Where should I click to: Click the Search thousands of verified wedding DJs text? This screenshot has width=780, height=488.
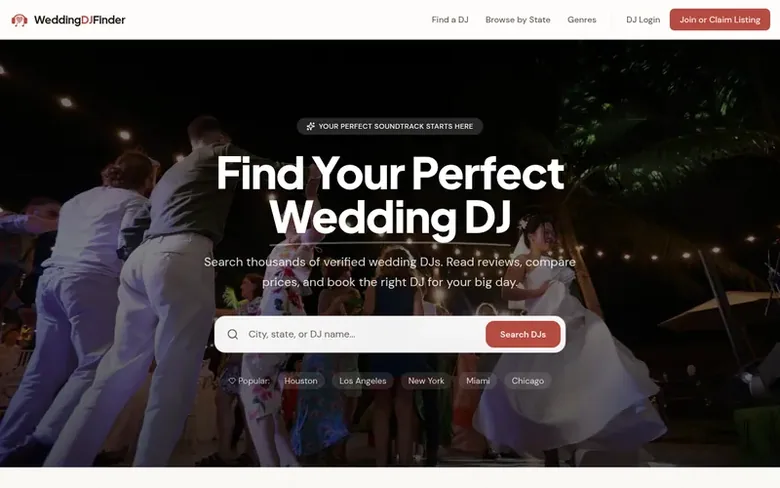click(390, 272)
